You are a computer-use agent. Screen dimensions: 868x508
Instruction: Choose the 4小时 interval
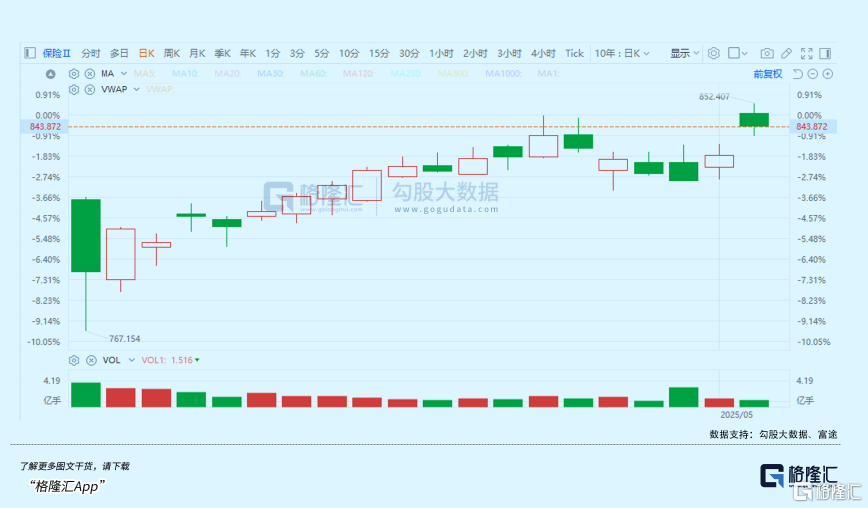point(543,53)
